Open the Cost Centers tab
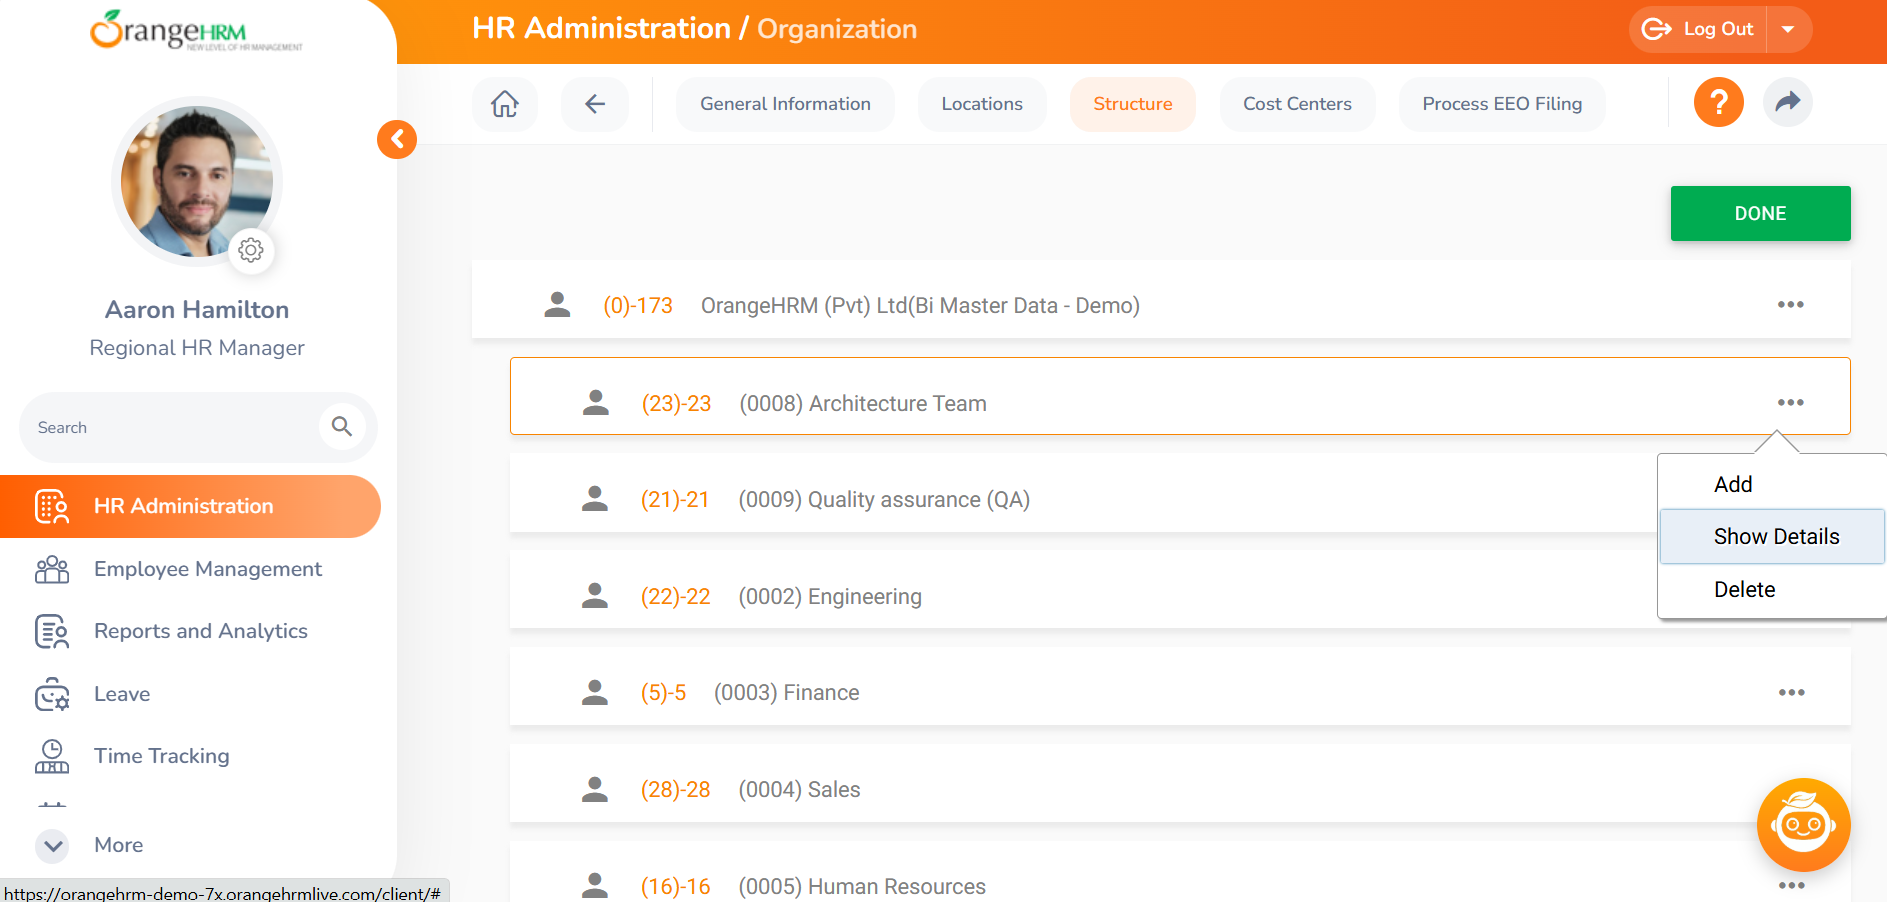The height and width of the screenshot is (902, 1887). click(x=1297, y=104)
